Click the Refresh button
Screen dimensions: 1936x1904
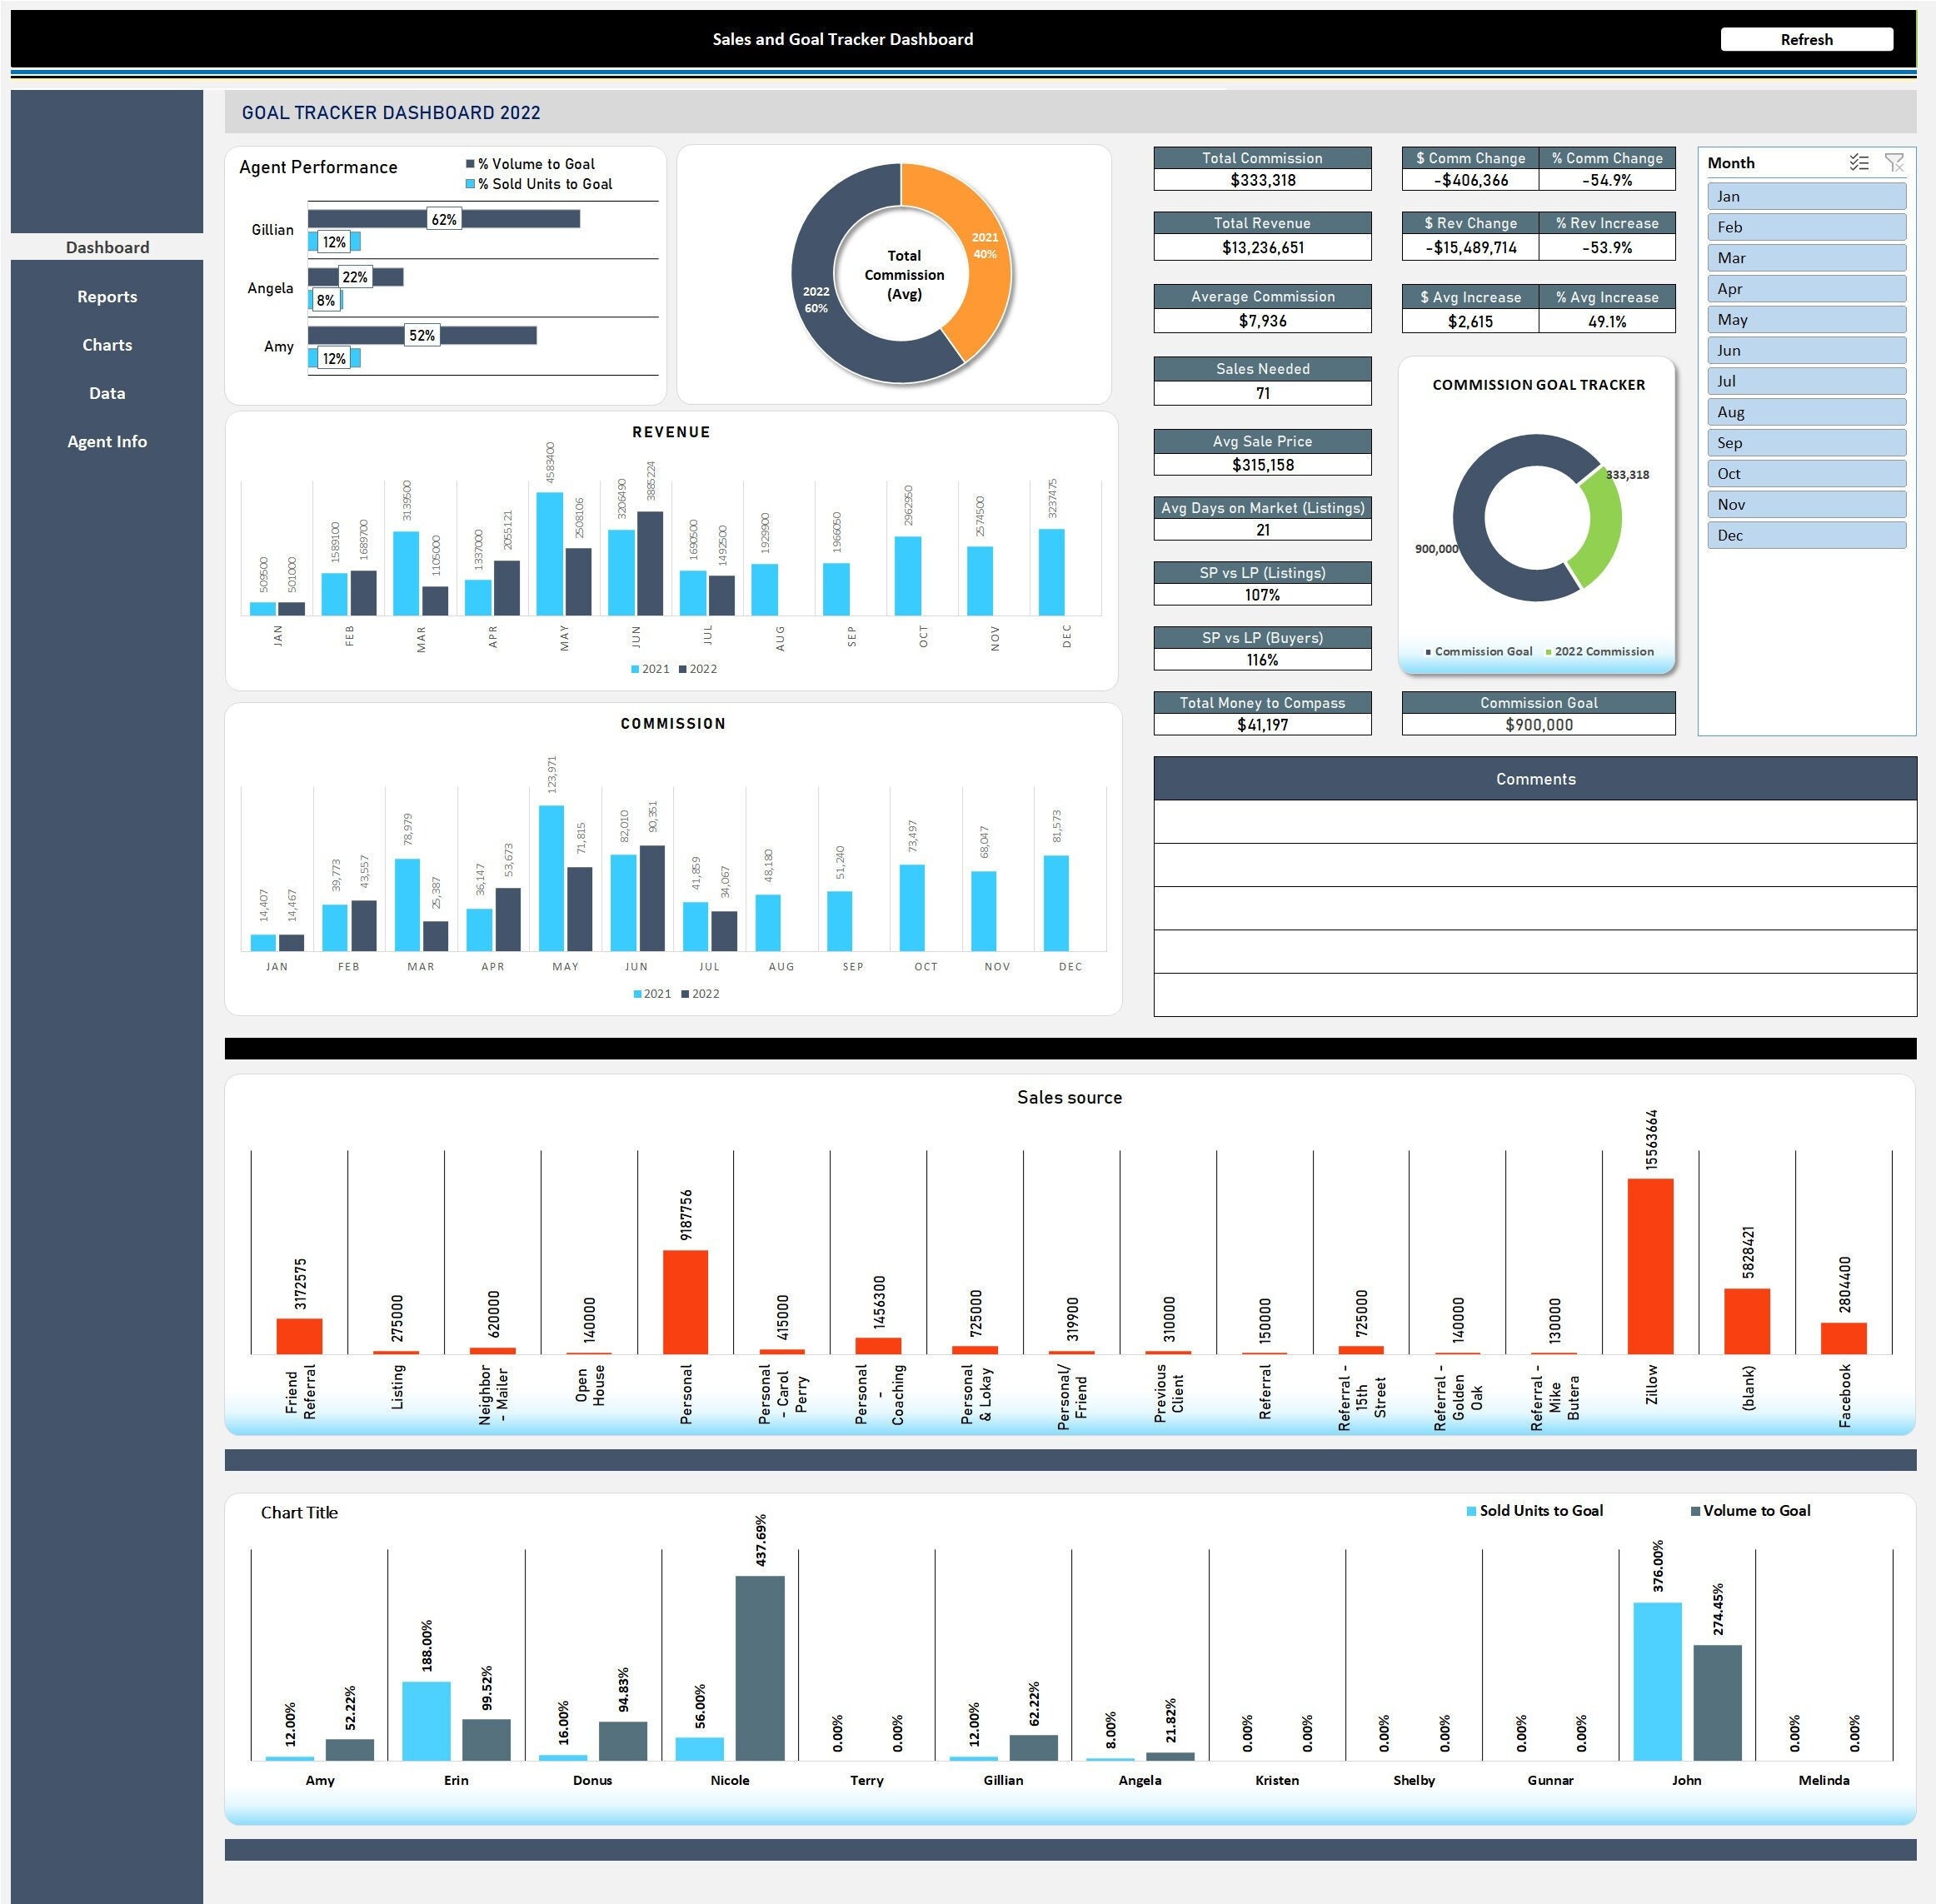[x=1806, y=39]
